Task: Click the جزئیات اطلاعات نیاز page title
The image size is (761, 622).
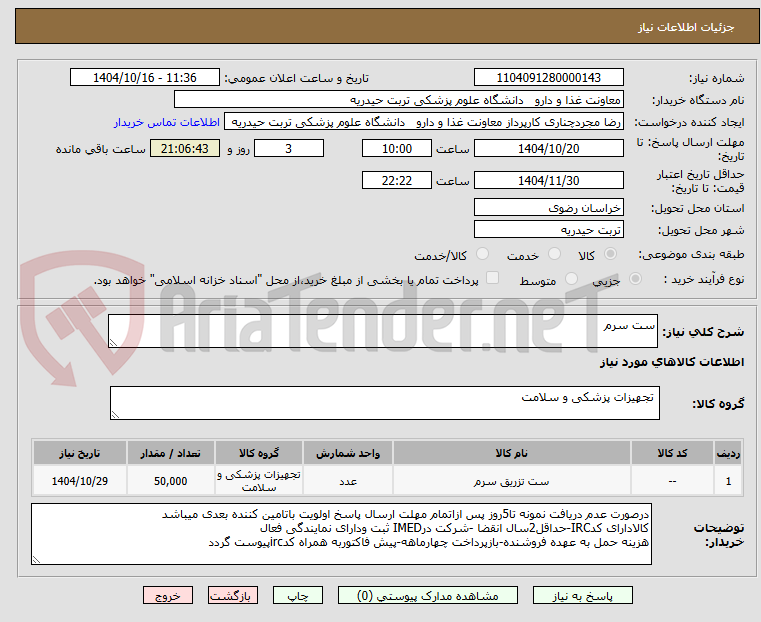Action: [685, 27]
